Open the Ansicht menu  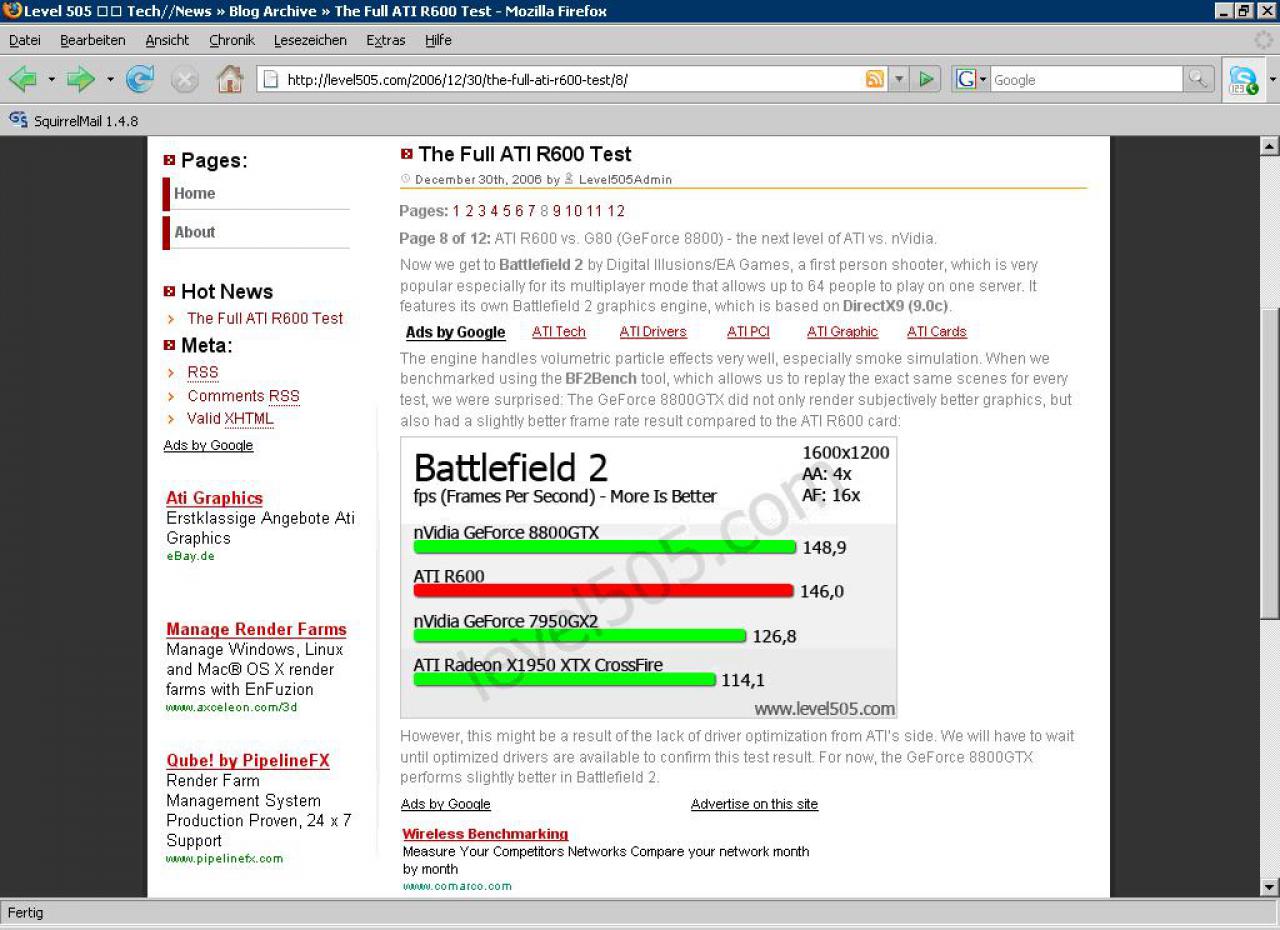pos(167,40)
